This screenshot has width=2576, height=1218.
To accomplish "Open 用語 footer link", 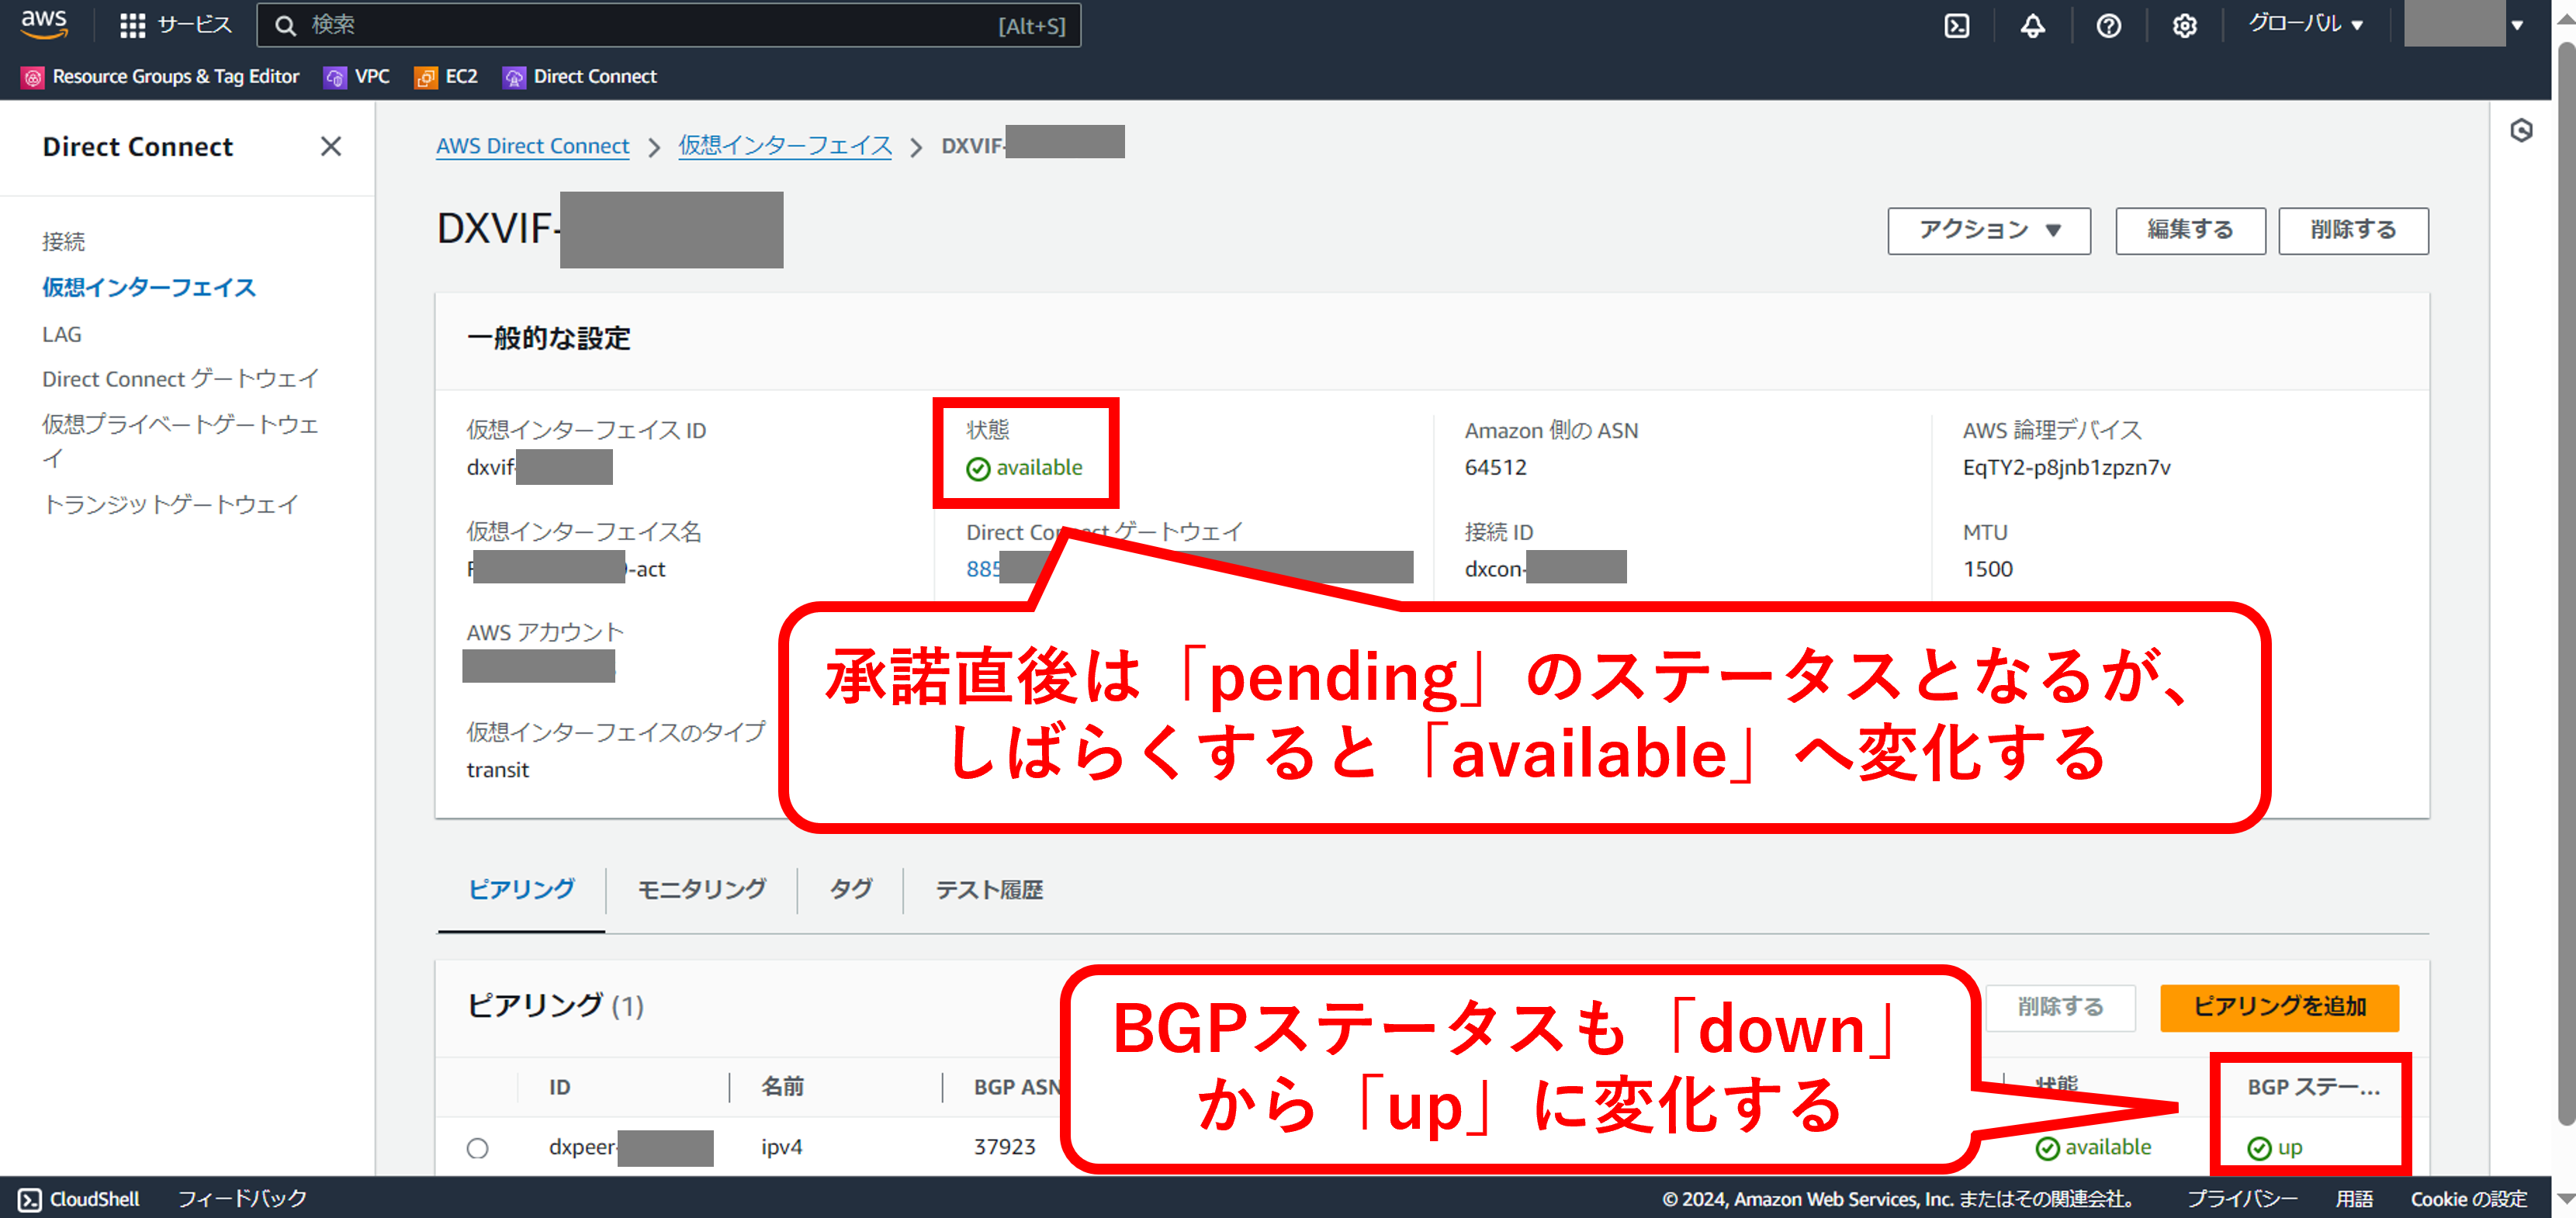I will 2354,1199.
